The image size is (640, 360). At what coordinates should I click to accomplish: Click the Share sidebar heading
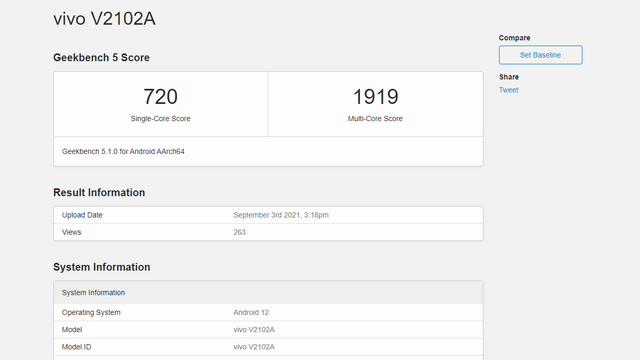[x=509, y=77]
